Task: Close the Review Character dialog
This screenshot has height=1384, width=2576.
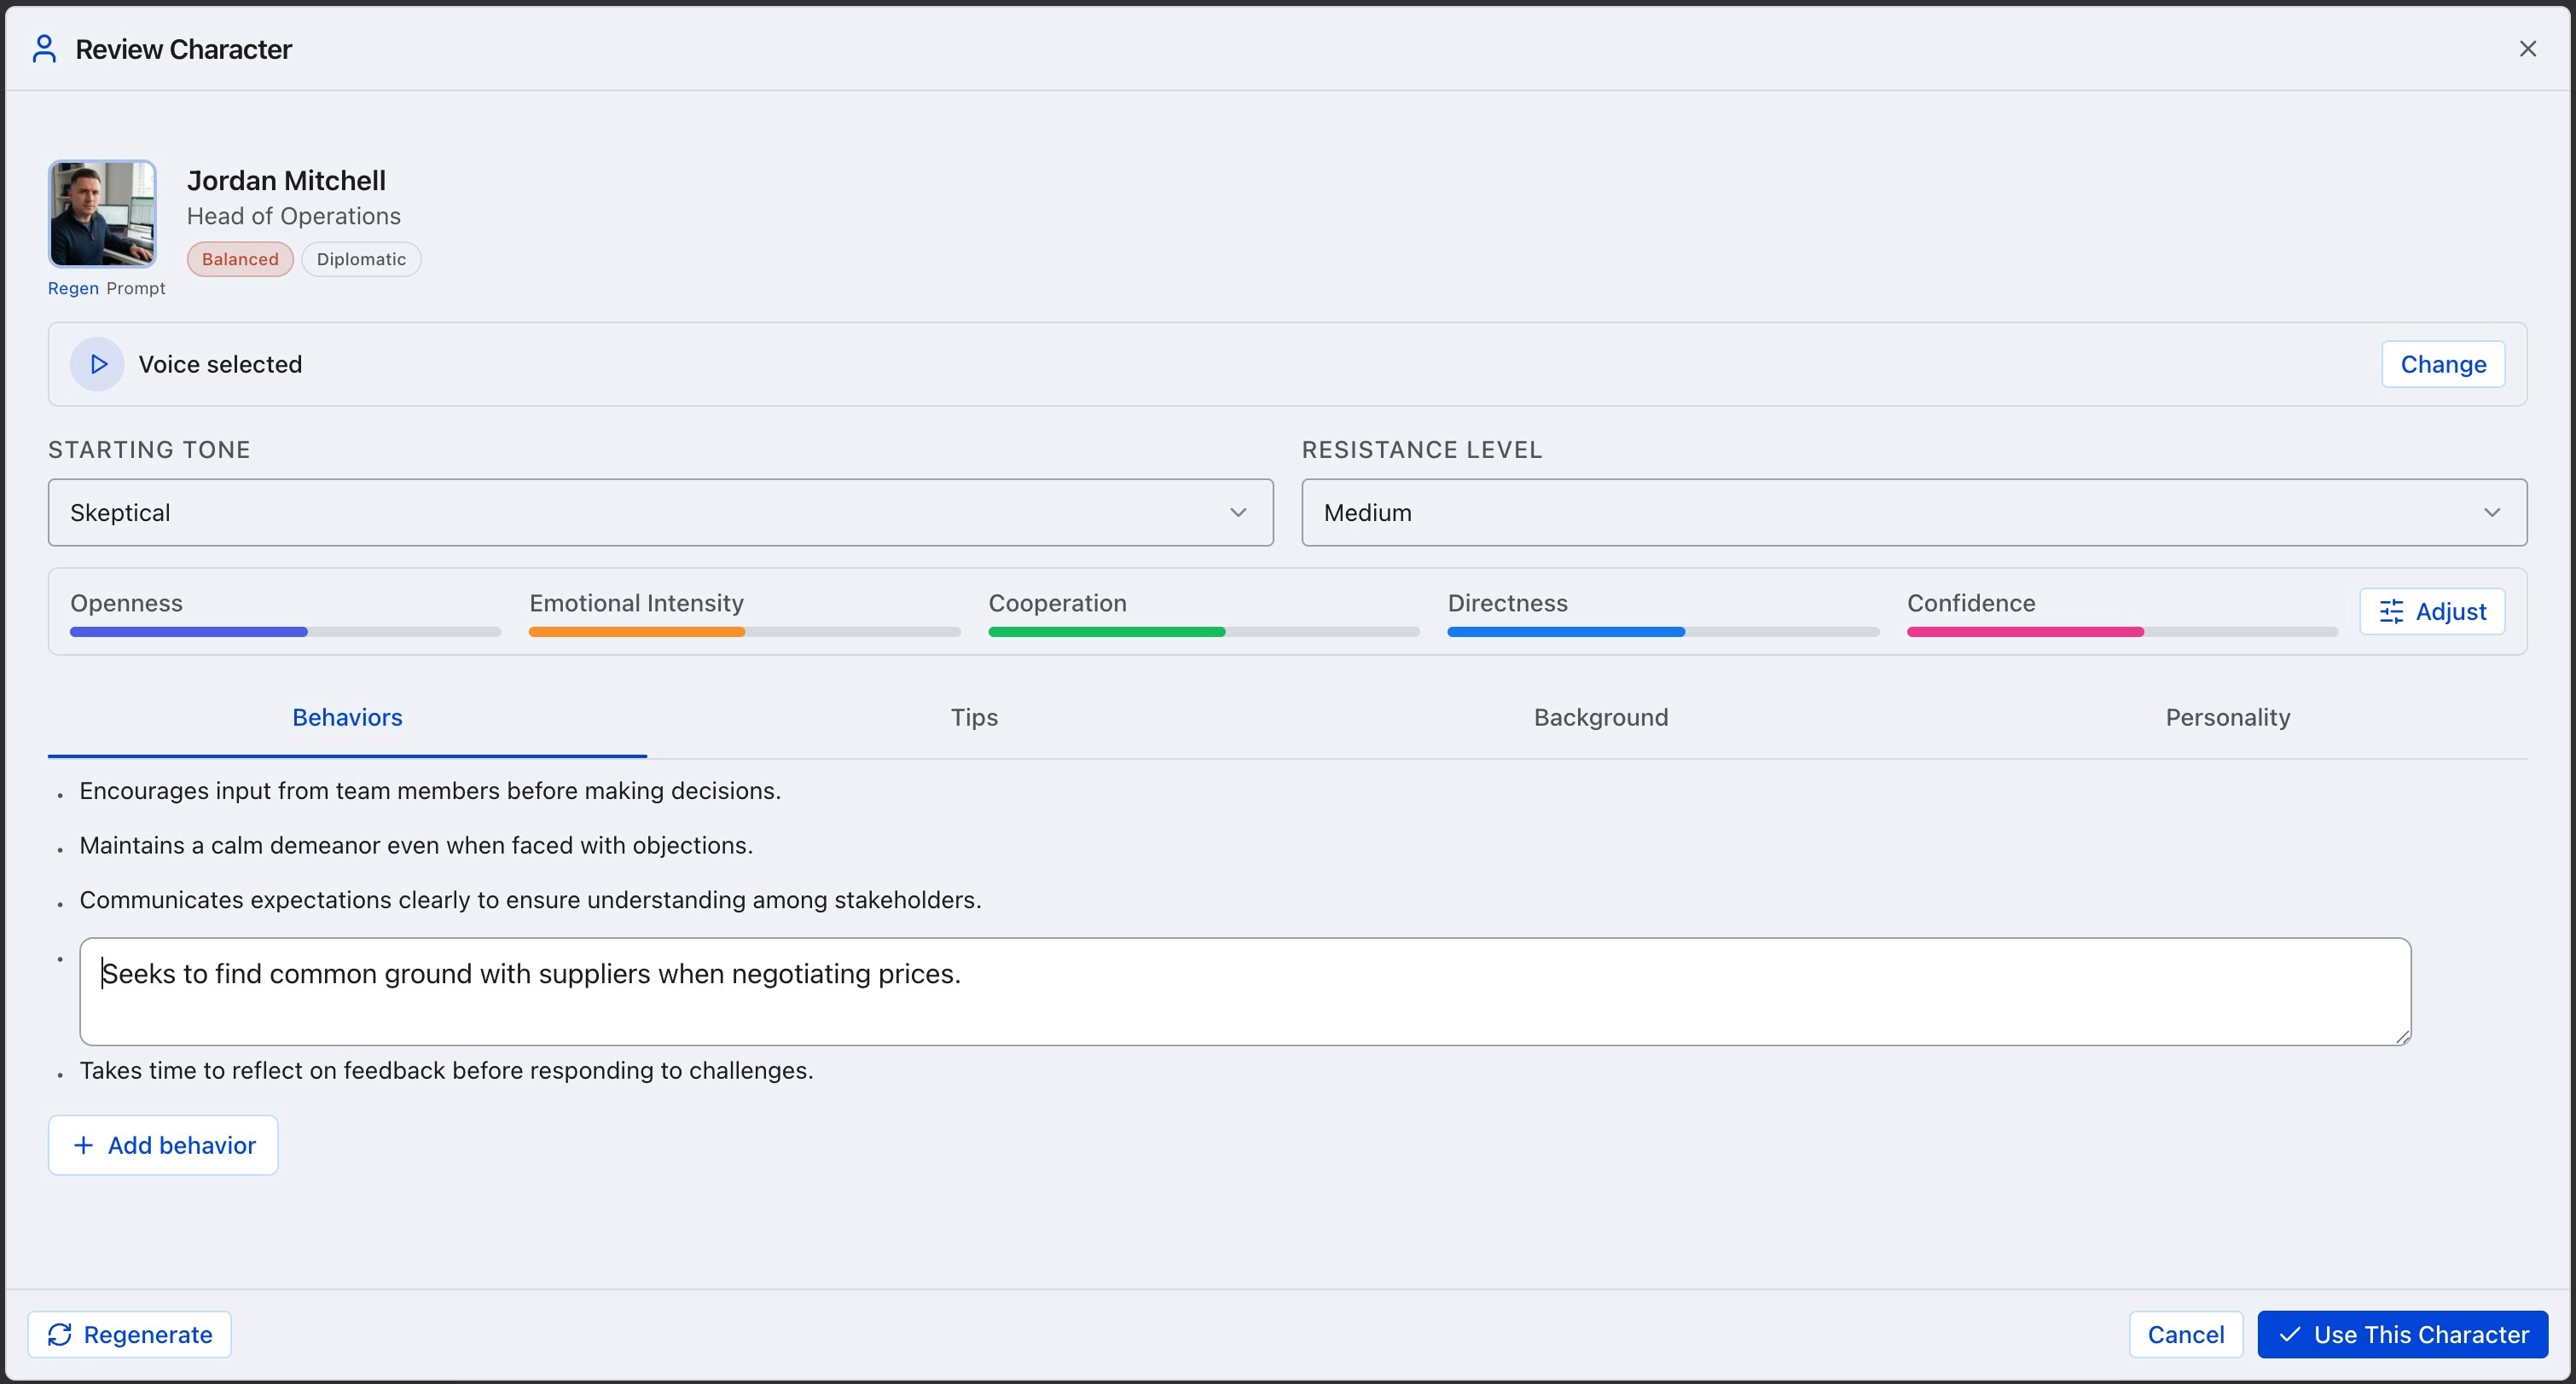Action: (x=2527, y=49)
